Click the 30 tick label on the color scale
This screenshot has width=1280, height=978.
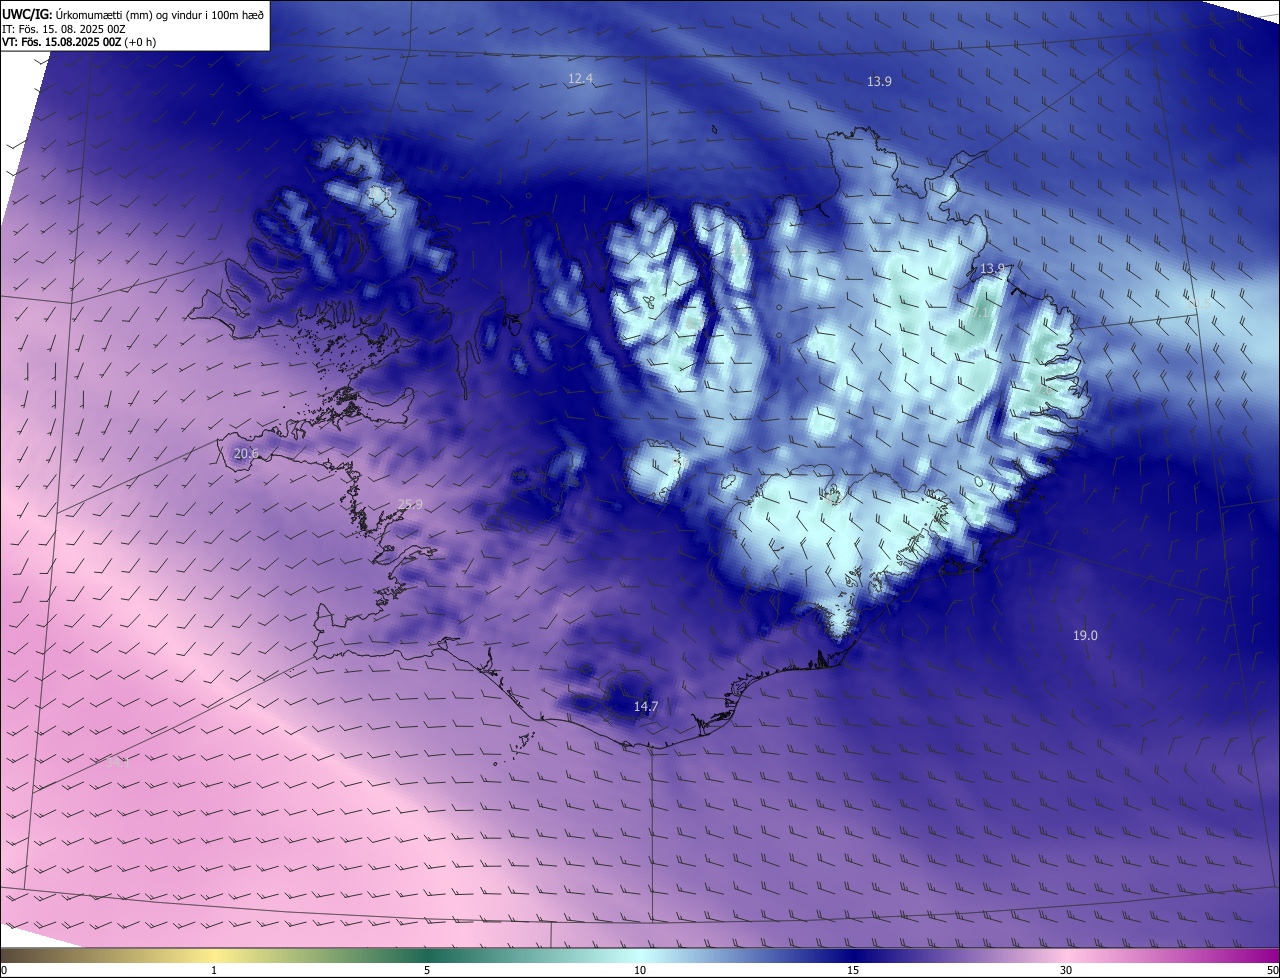click(x=1066, y=970)
